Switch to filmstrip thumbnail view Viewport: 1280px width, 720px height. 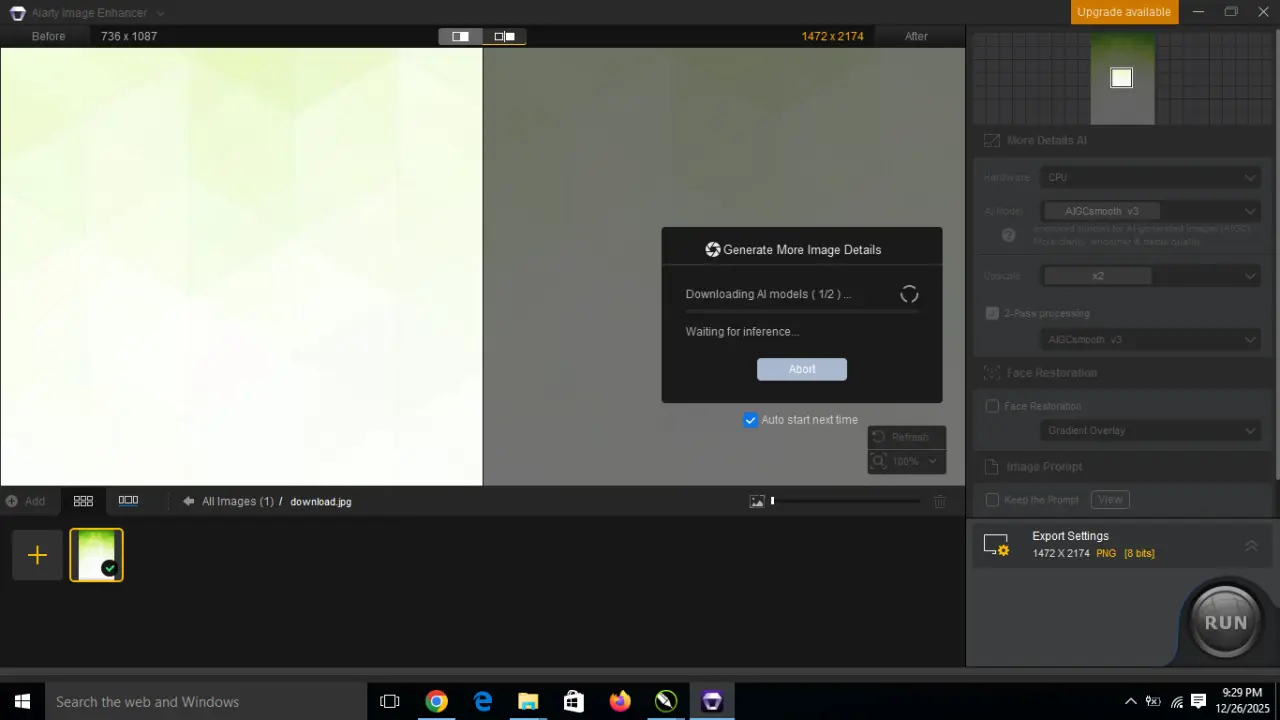pyautogui.click(x=128, y=501)
